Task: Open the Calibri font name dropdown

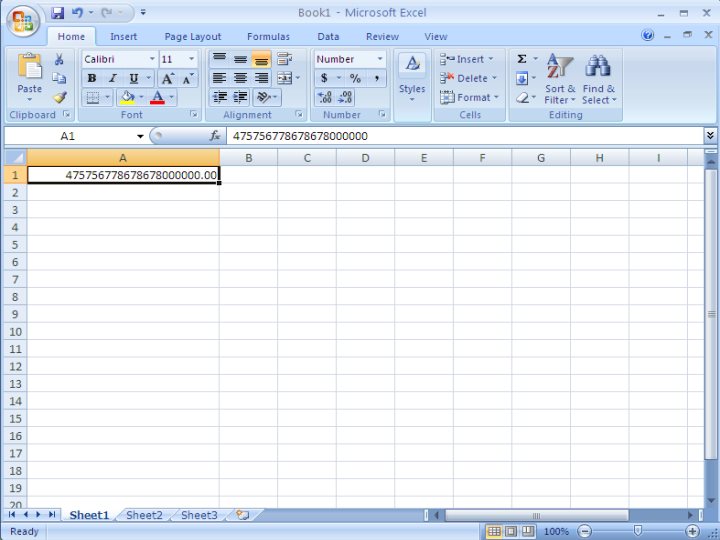Action: pos(152,59)
